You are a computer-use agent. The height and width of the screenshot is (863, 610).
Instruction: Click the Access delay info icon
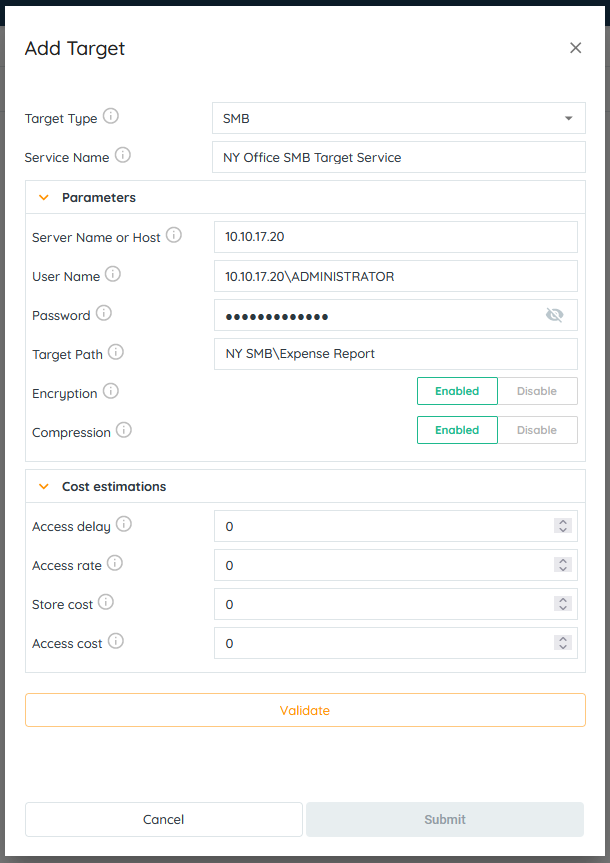[x=124, y=525]
